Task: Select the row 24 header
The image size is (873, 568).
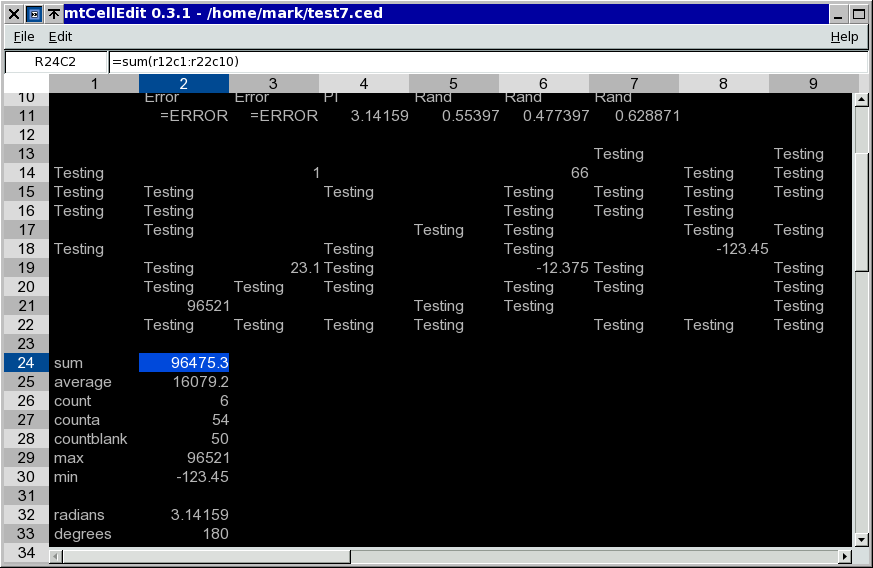Action: click(26, 363)
